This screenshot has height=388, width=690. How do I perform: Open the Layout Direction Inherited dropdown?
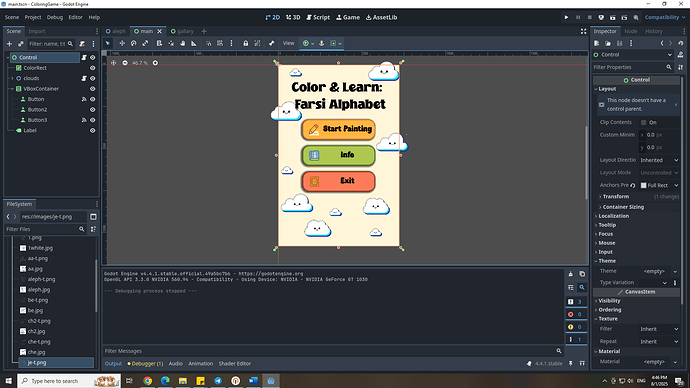coord(659,160)
